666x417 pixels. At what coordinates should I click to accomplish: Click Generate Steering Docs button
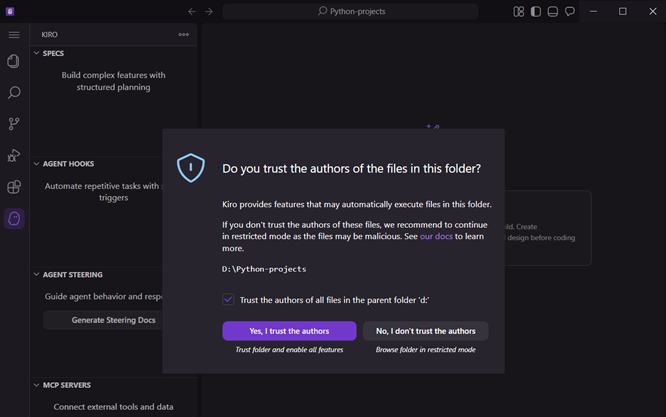[103, 320]
